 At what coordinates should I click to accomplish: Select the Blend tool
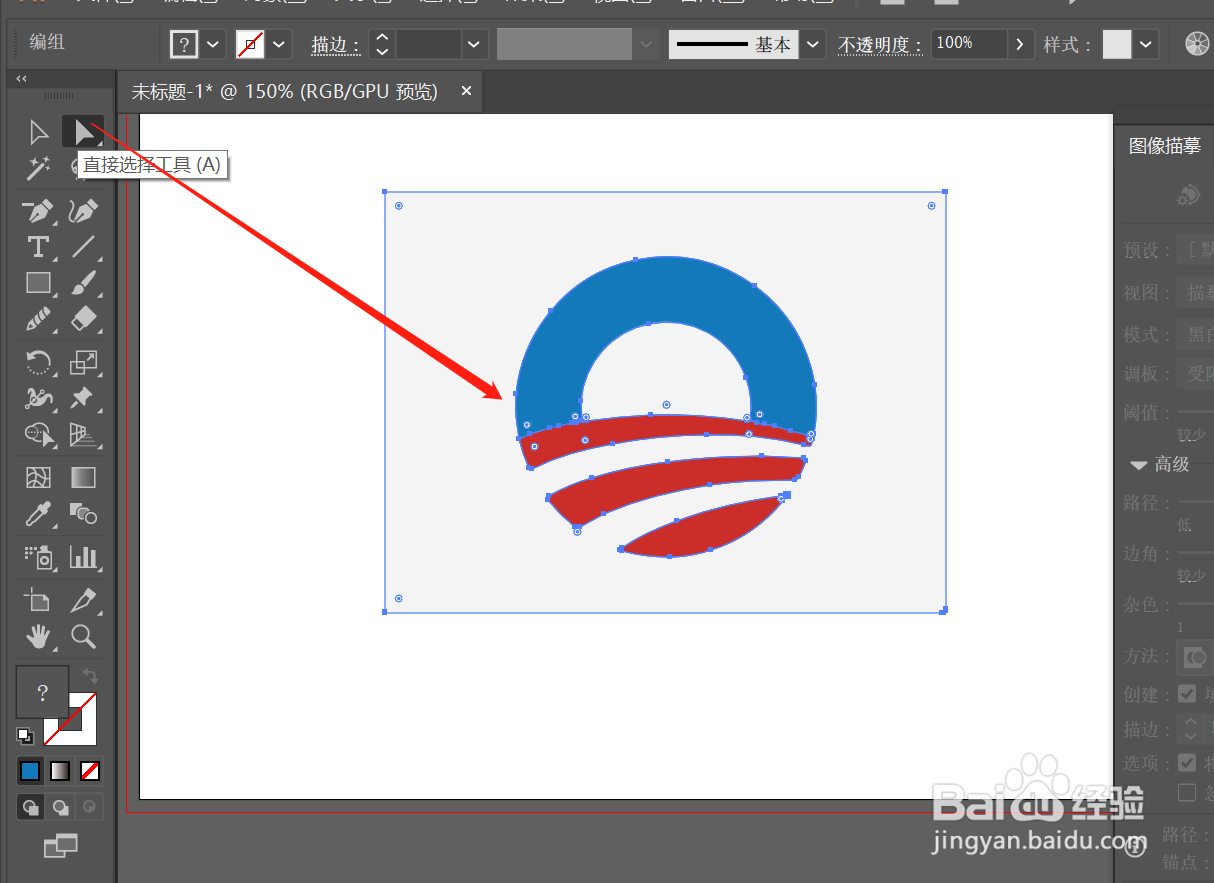tap(83, 514)
